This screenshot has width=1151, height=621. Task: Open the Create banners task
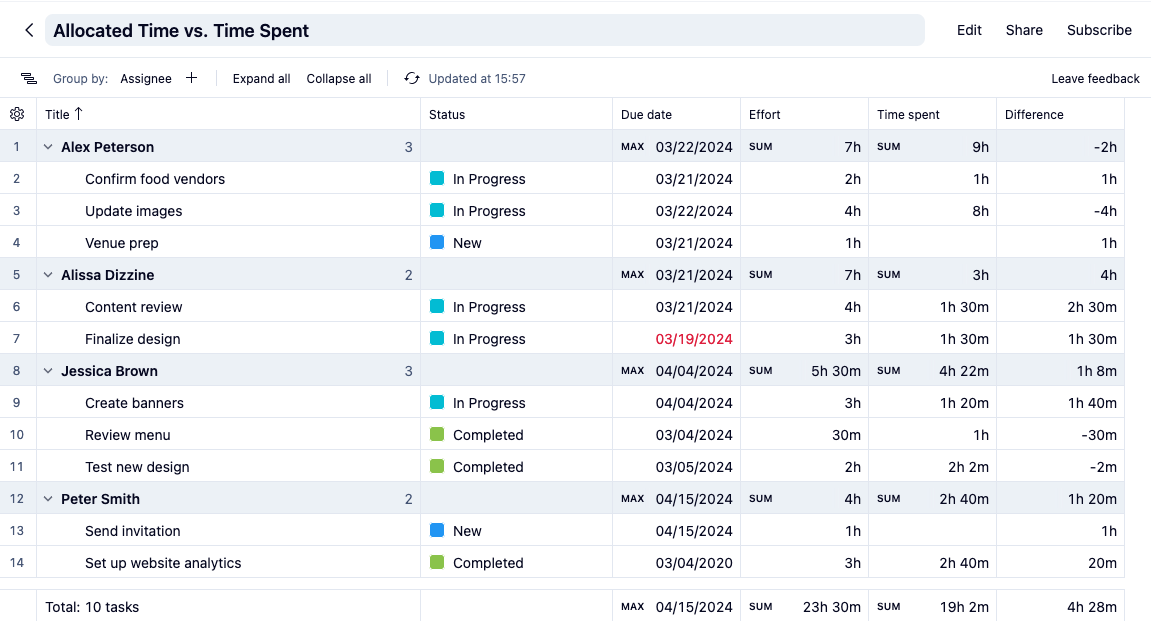pos(134,403)
